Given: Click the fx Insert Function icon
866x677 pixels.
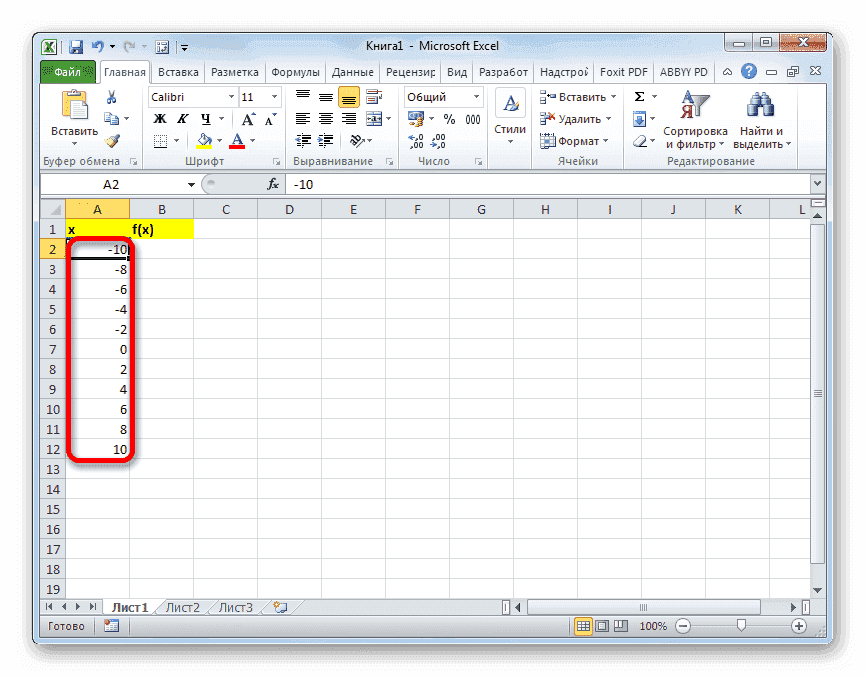Looking at the screenshot, I should click(272, 184).
